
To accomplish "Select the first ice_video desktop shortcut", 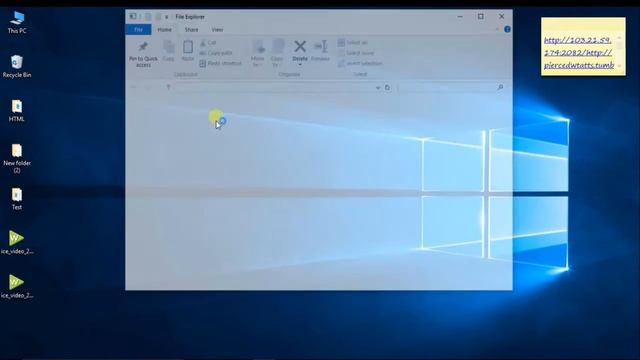I will tap(17, 242).
